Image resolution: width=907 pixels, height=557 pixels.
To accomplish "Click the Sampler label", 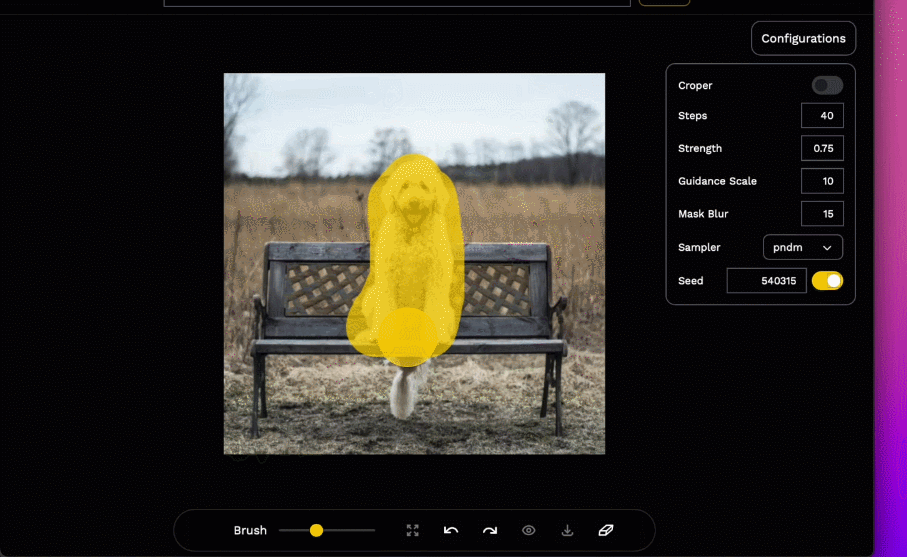I will coord(699,248).
